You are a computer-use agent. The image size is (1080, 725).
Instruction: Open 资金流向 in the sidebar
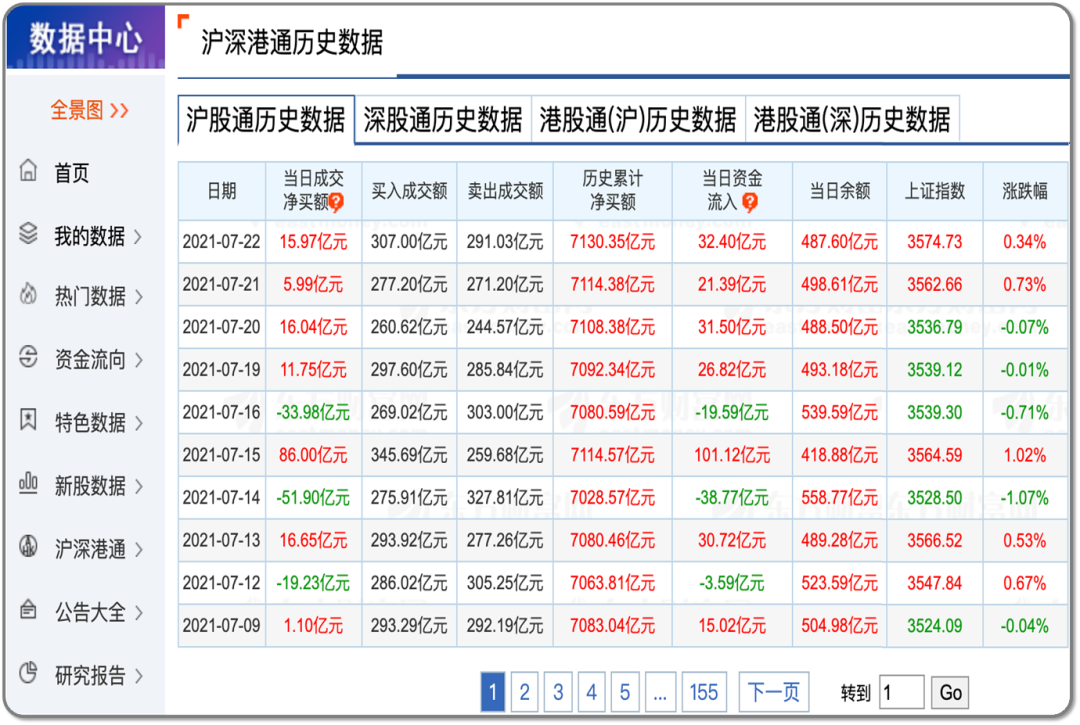(x=90, y=359)
